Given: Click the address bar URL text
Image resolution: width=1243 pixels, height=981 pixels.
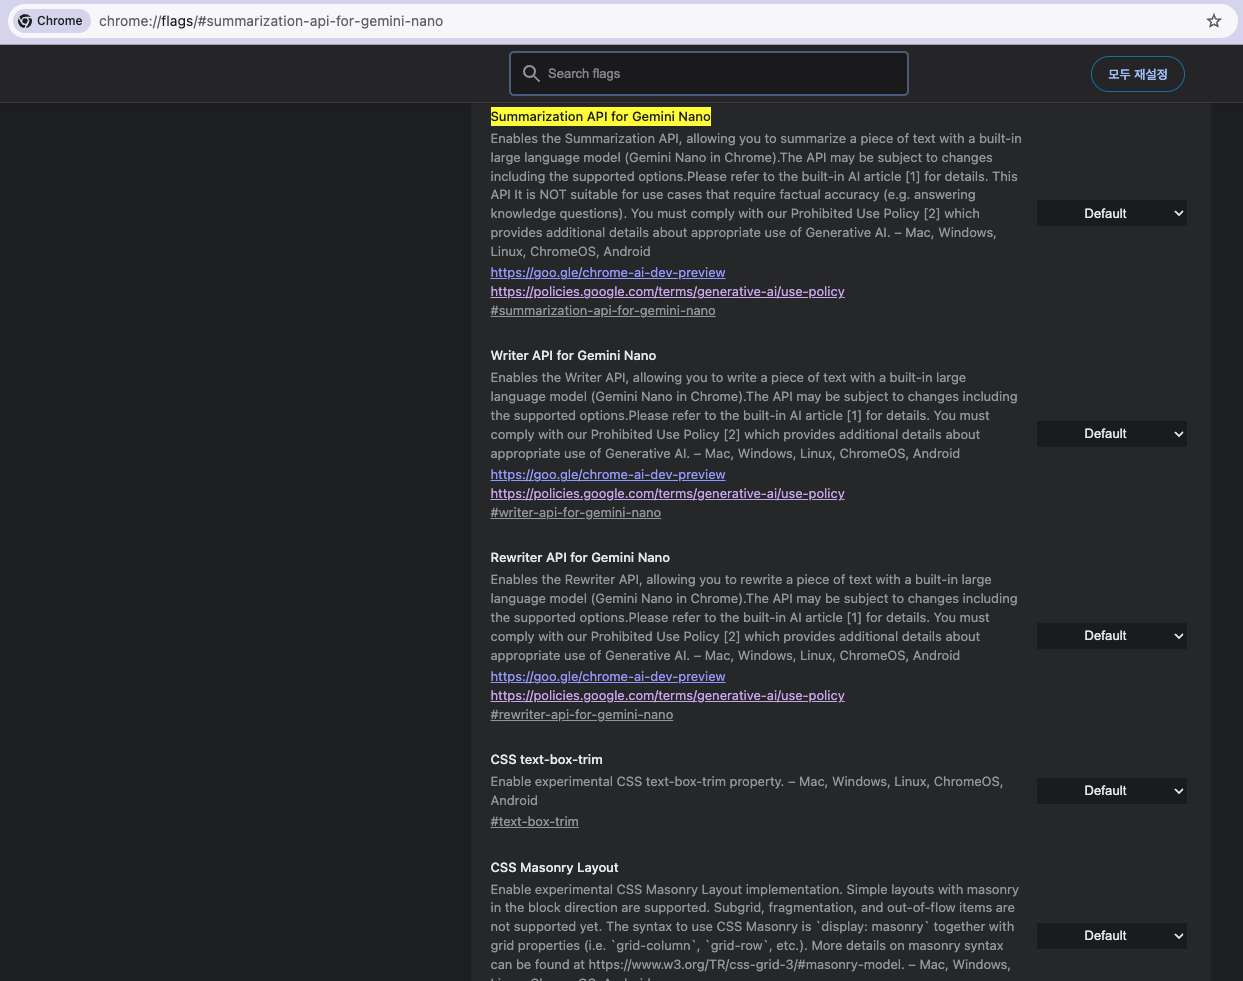Looking at the screenshot, I should pyautogui.click(x=271, y=21).
